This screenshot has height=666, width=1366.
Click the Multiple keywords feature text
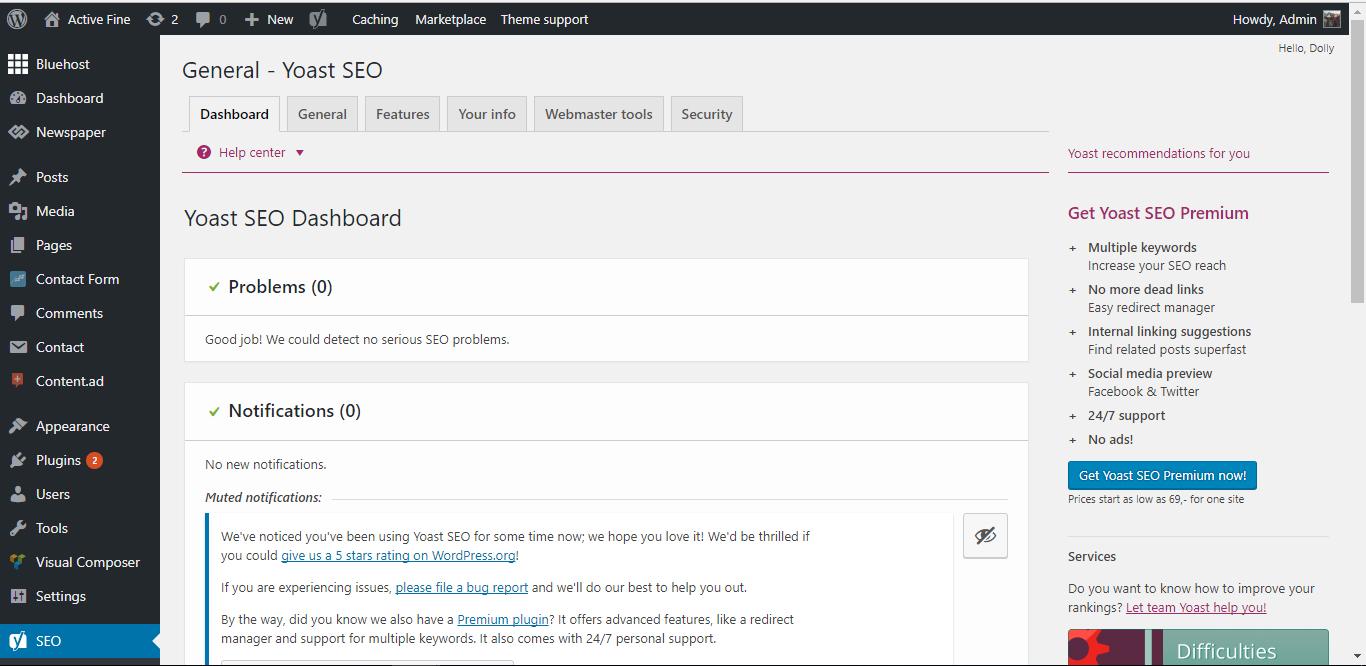tap(1142, 247)
